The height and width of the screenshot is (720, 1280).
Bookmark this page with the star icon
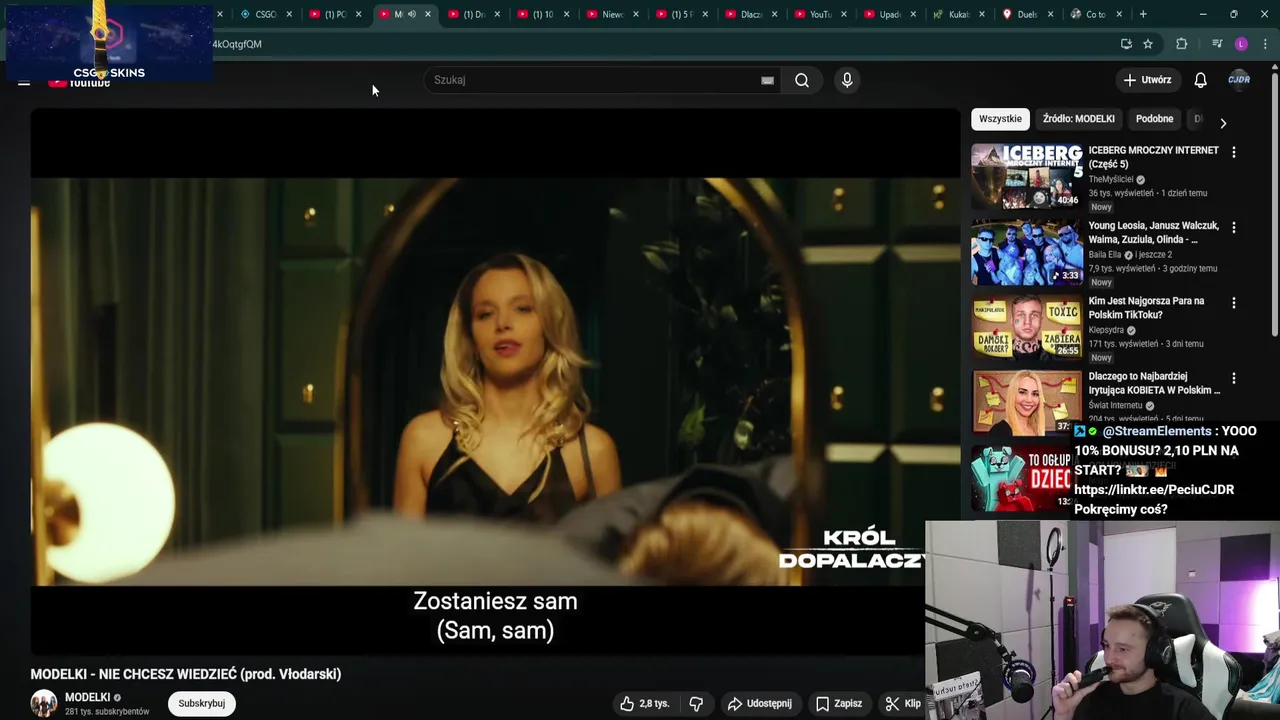click(1148, 44)
